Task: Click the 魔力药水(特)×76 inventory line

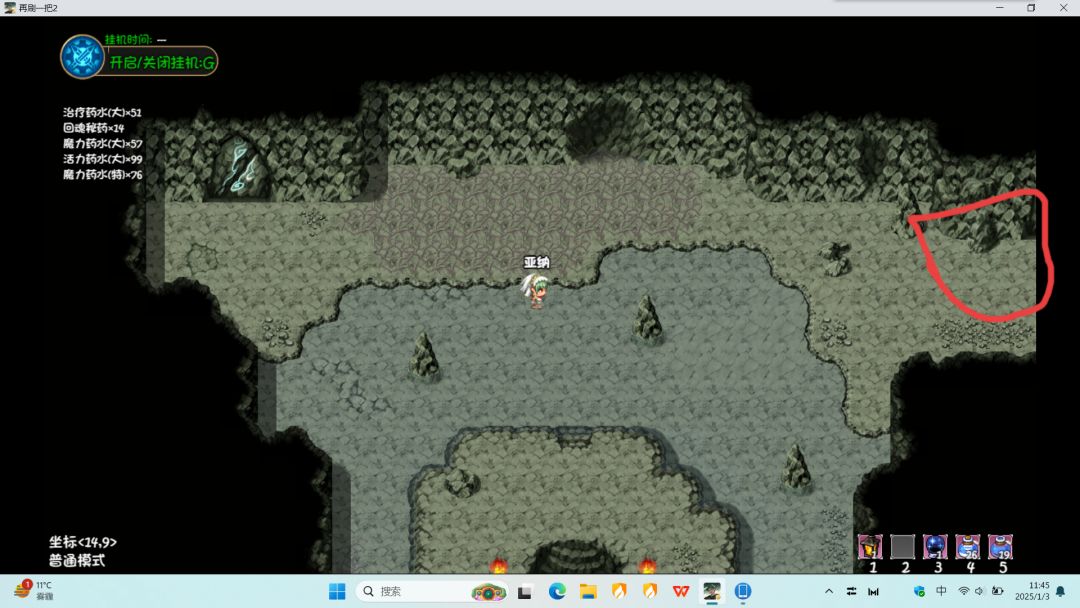Action: (x=103, y=175)
